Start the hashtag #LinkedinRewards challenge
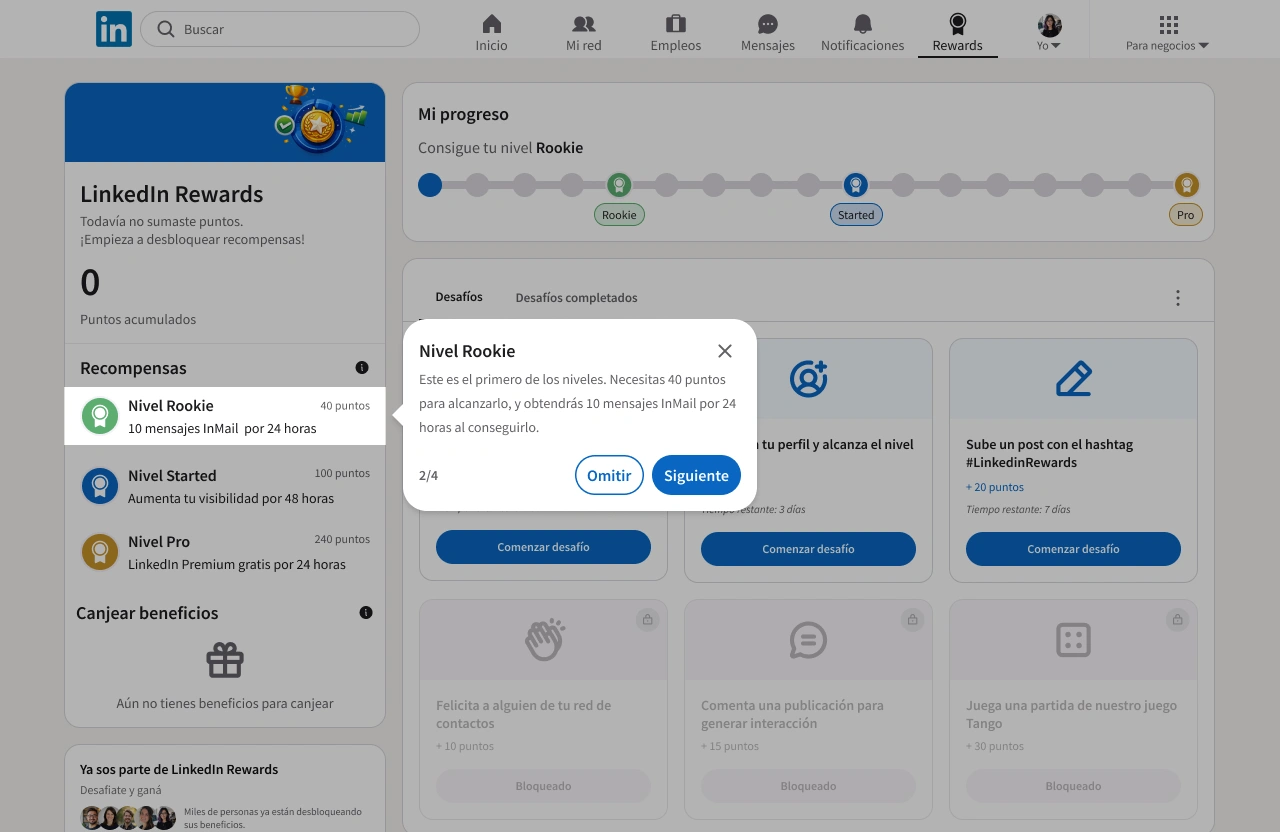Screen dimensions: 1280x832 pyautogui.click(x=1073, y=548)
